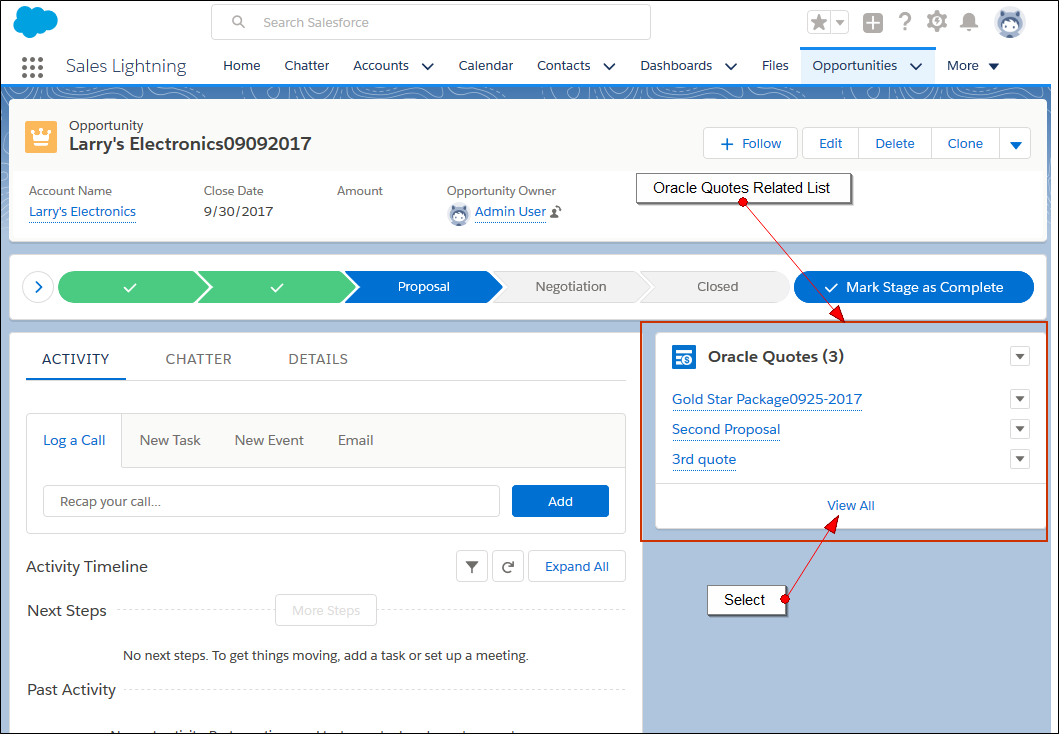Open Larry's Electronics account link
This screenshot has width=1059, height=734.
point(82,211)
